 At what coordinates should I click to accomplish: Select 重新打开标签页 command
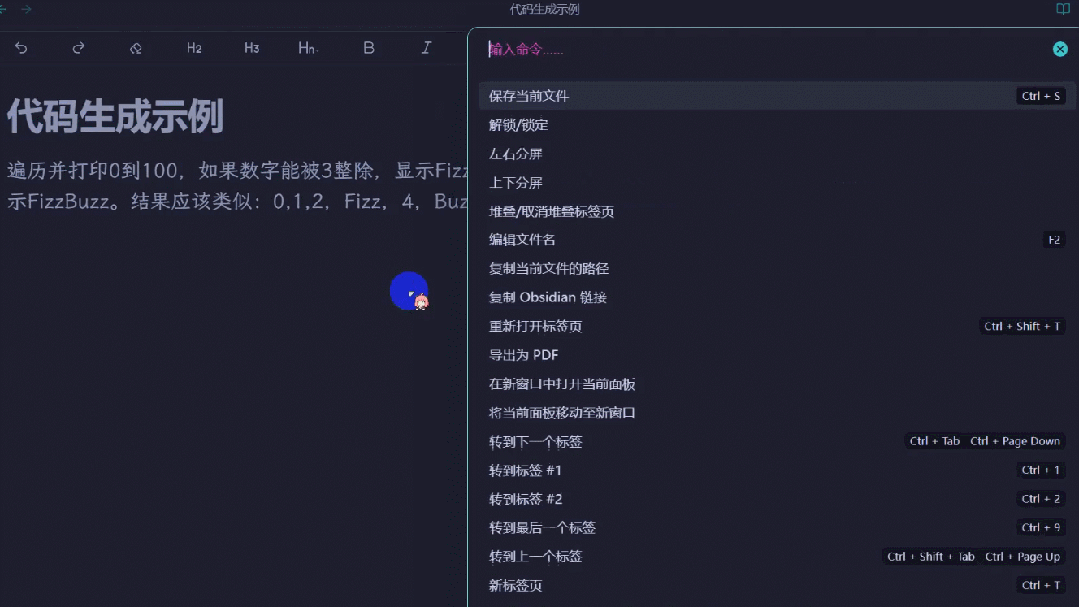point(777,326)
